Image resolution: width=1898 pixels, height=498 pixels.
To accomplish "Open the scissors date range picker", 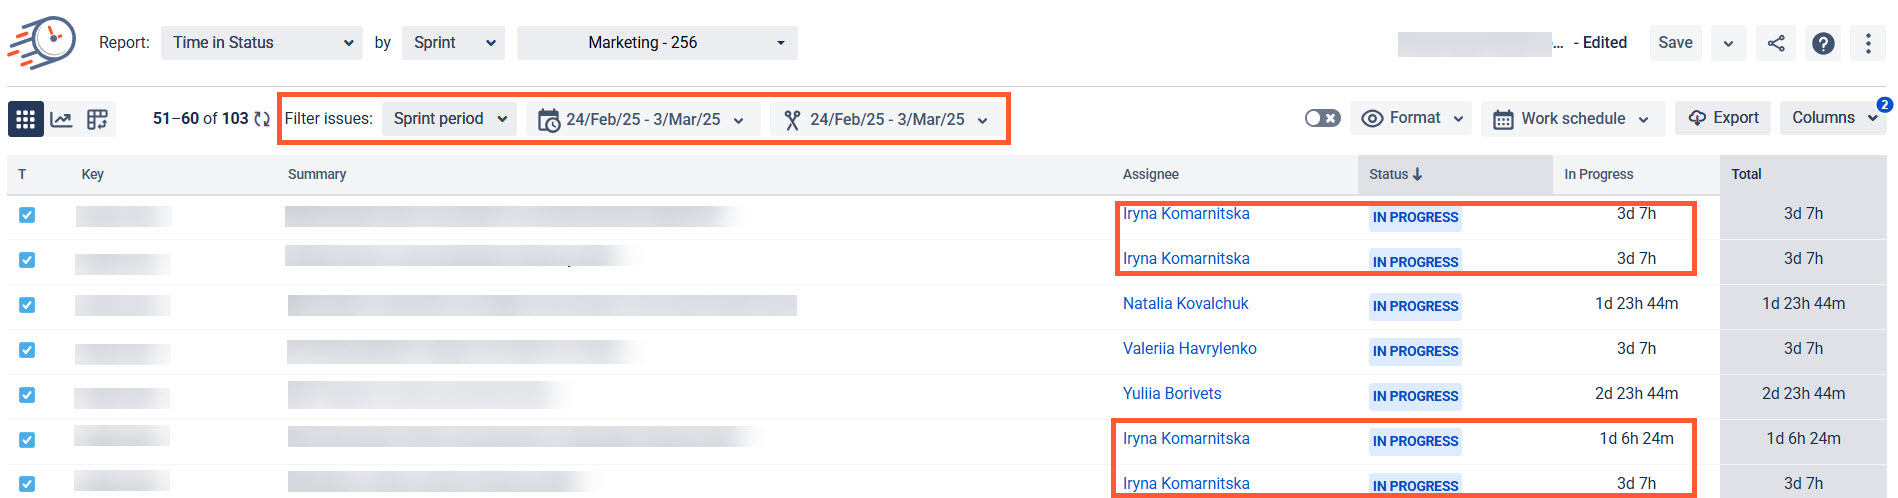I will pyautogui.click(x=887, y=119).
